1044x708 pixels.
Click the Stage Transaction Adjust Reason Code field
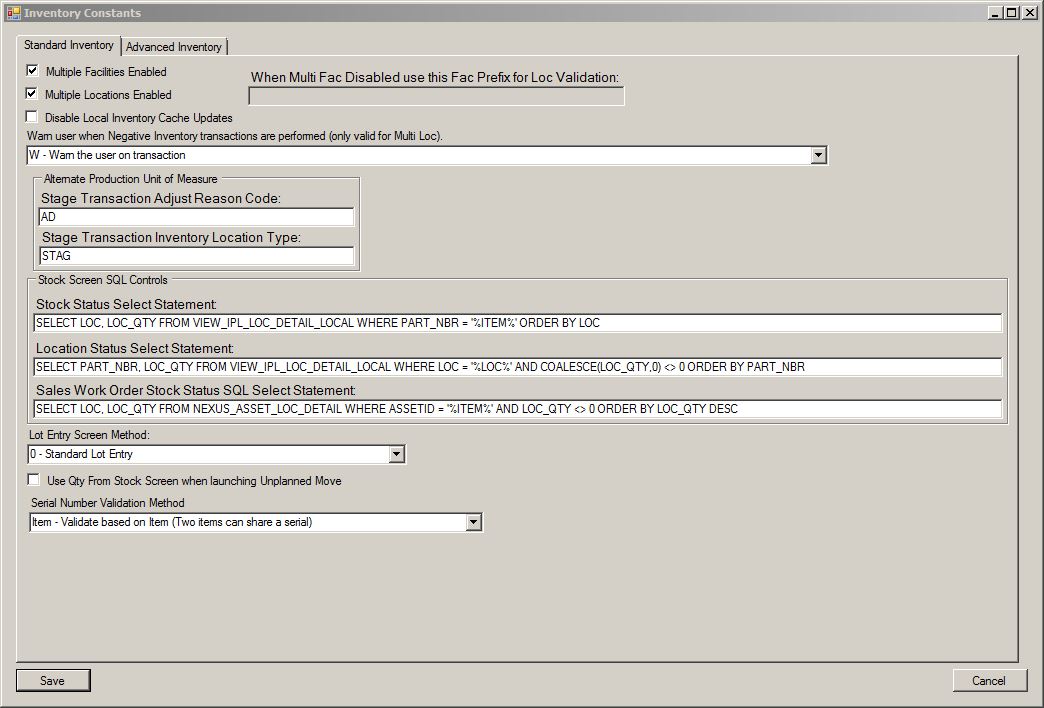pyautogui.click(x=196, y=217)
